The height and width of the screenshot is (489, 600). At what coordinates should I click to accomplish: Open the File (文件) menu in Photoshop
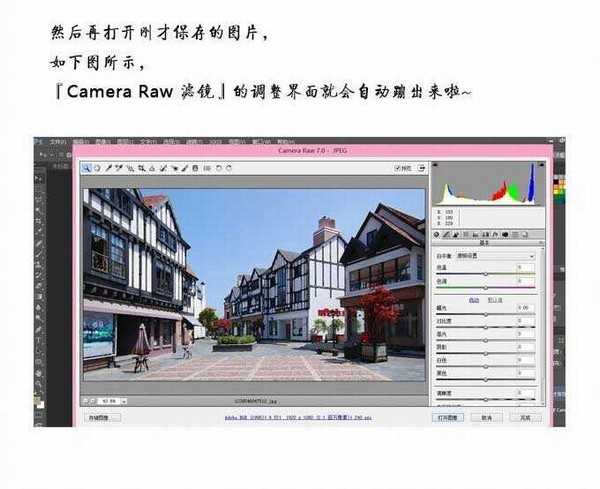56,142
